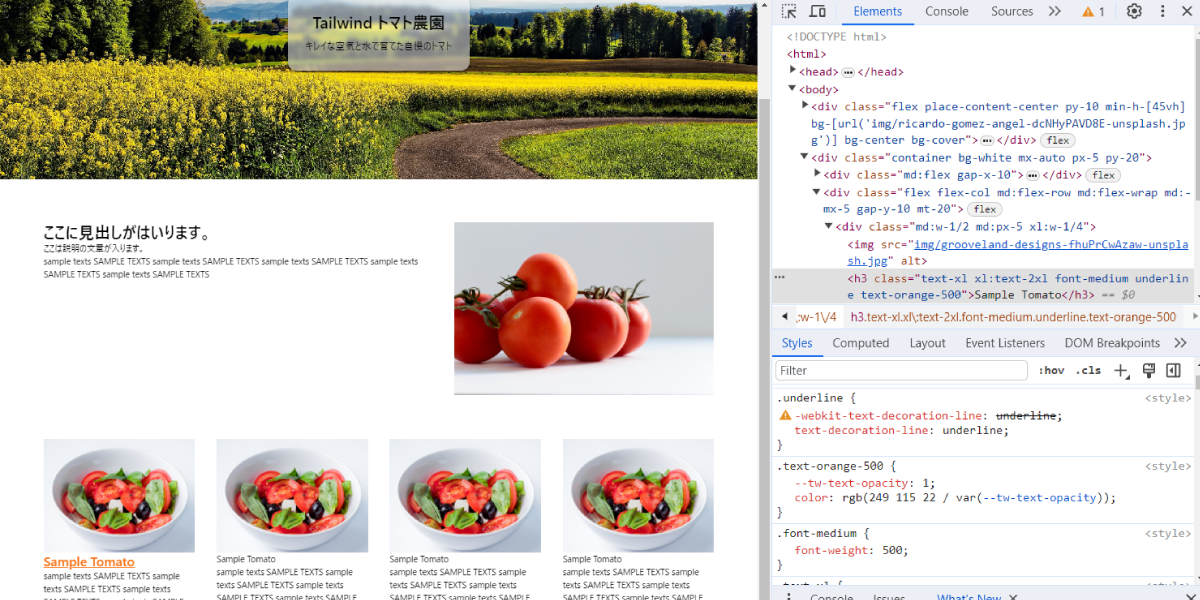Toggle the flex badge after mt-20
Screen dimensions: 1200x600
click(x=985, y=210)
